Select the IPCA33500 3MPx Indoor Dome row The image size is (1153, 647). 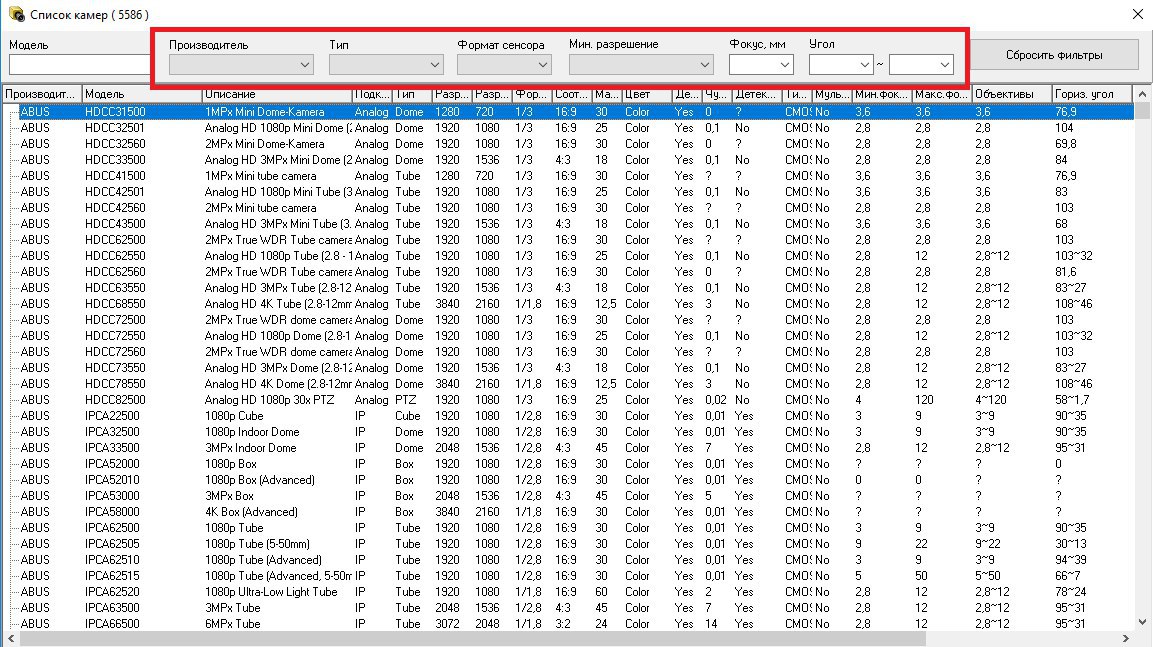tap(575, 448)
